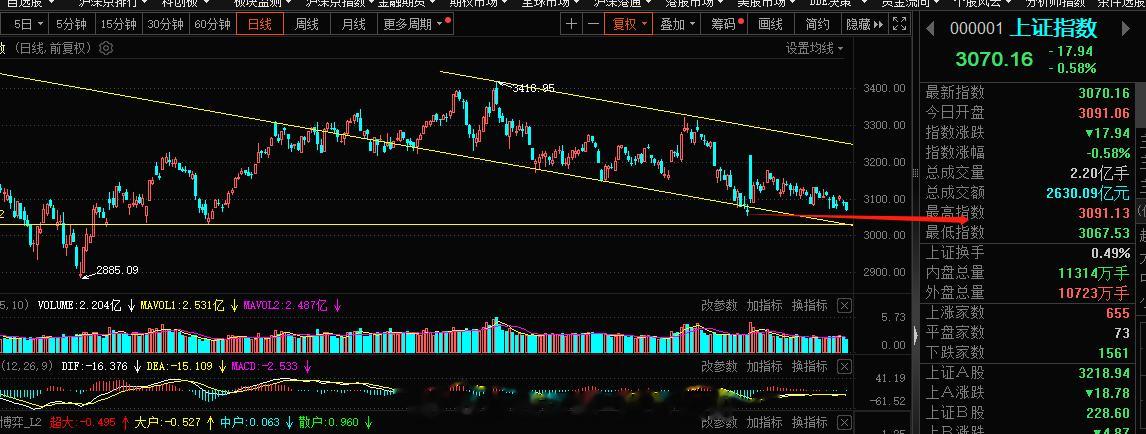
Task: Click the 隐藏 double-arrow button
Action: click(865, 24)
